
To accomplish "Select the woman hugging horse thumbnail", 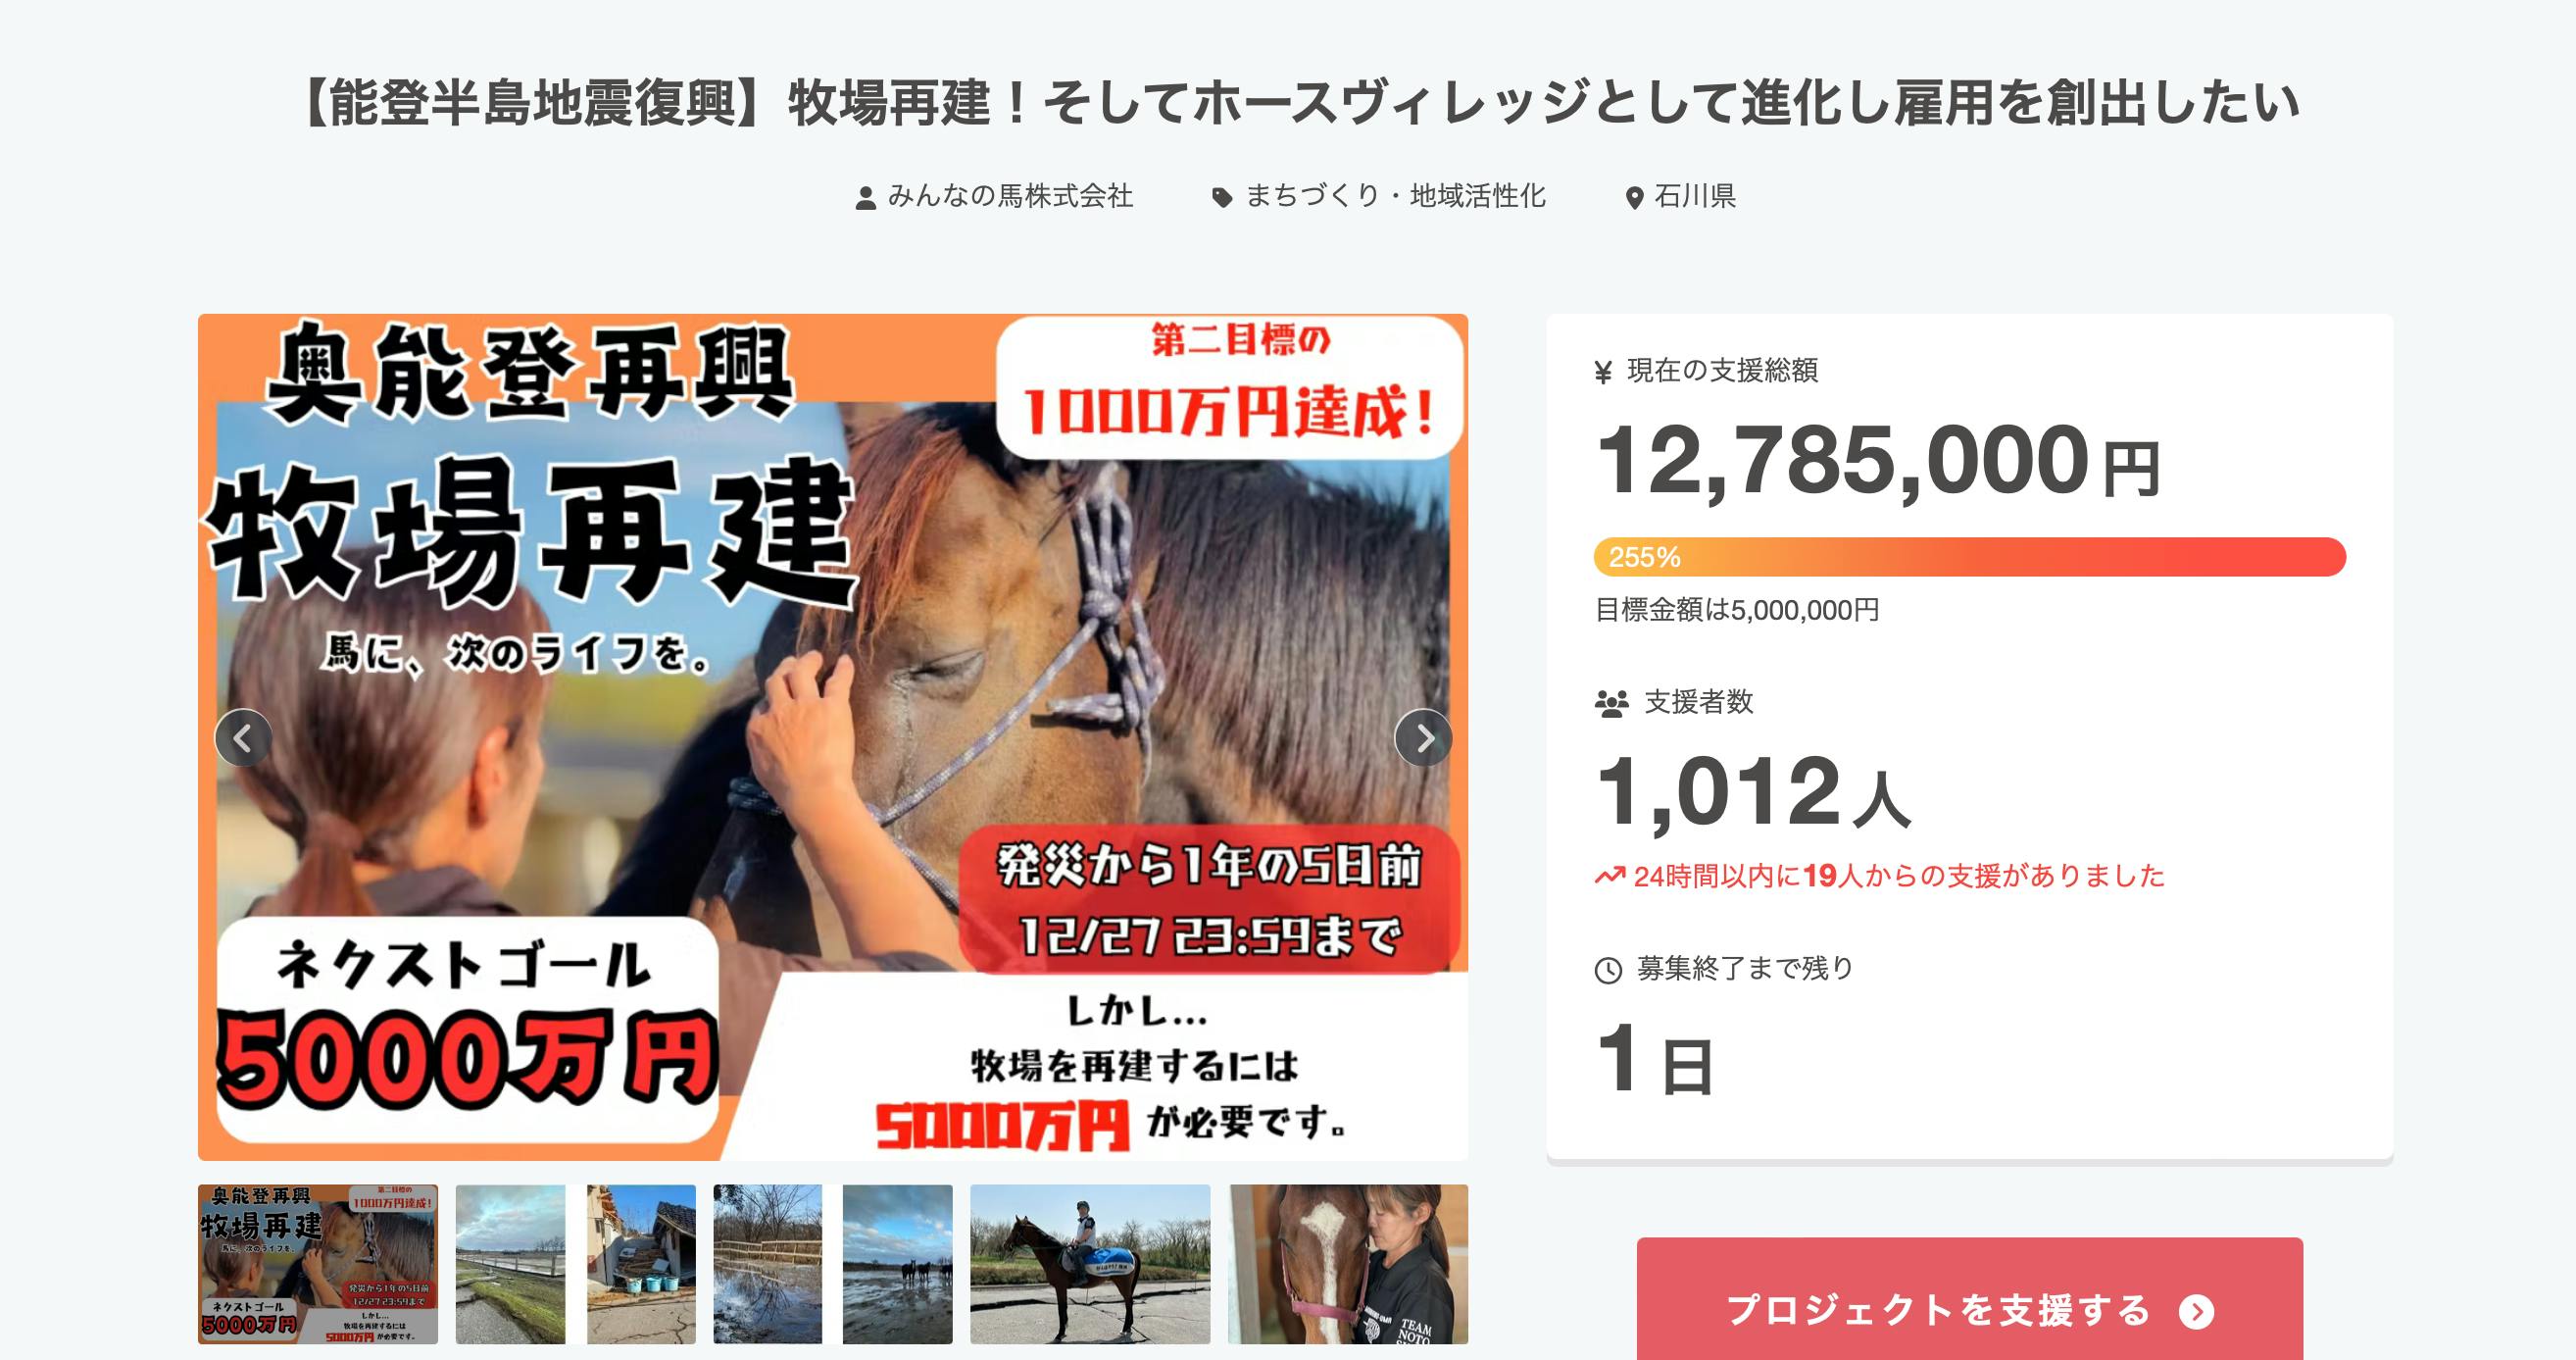I will [x=1348, y=1264].
